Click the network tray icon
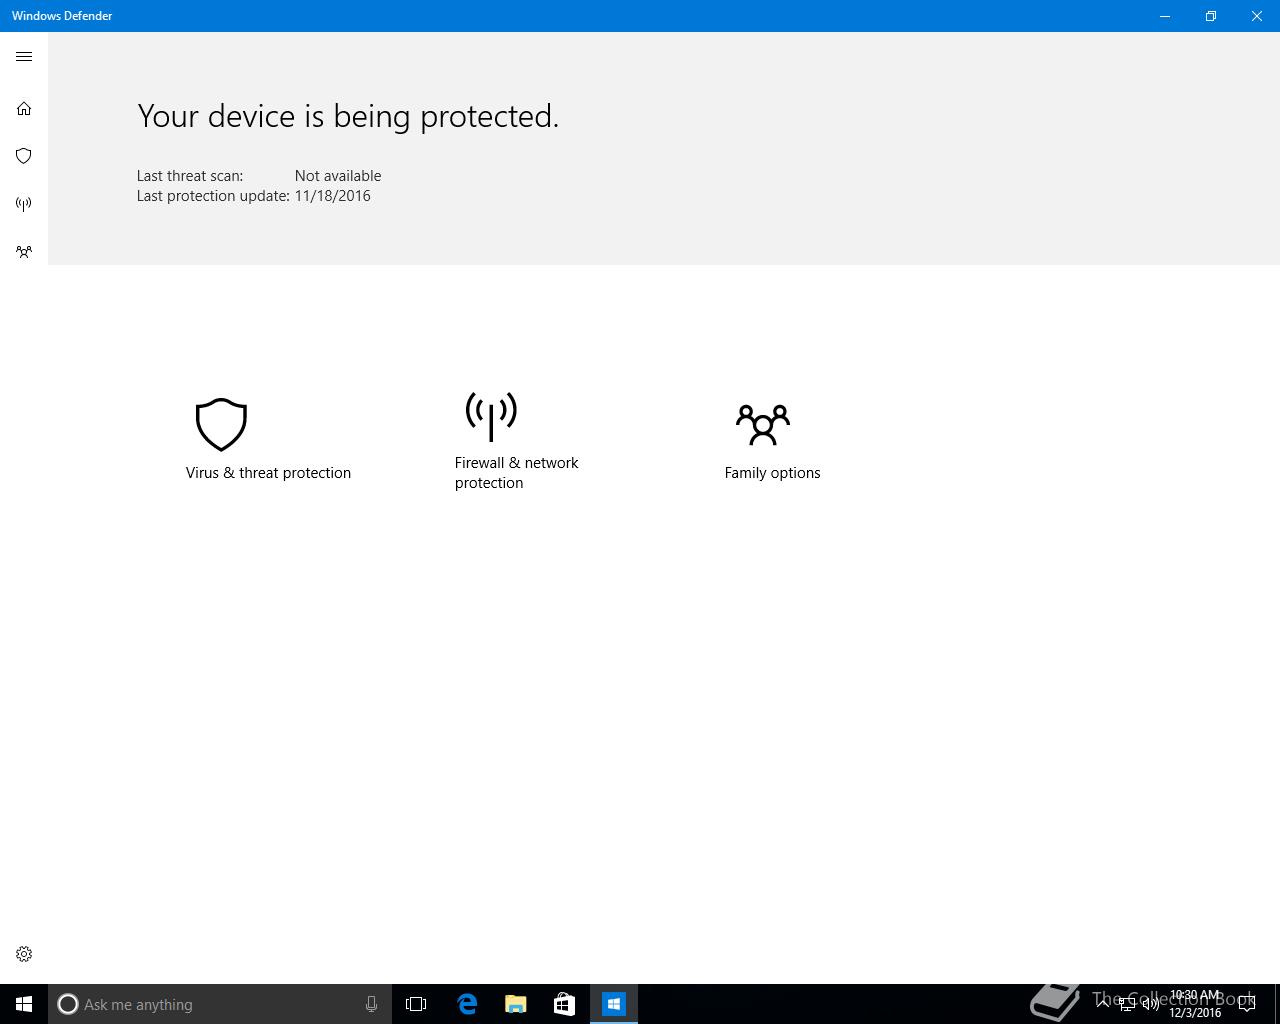1280x1024 pixels. (1127, 1004)
